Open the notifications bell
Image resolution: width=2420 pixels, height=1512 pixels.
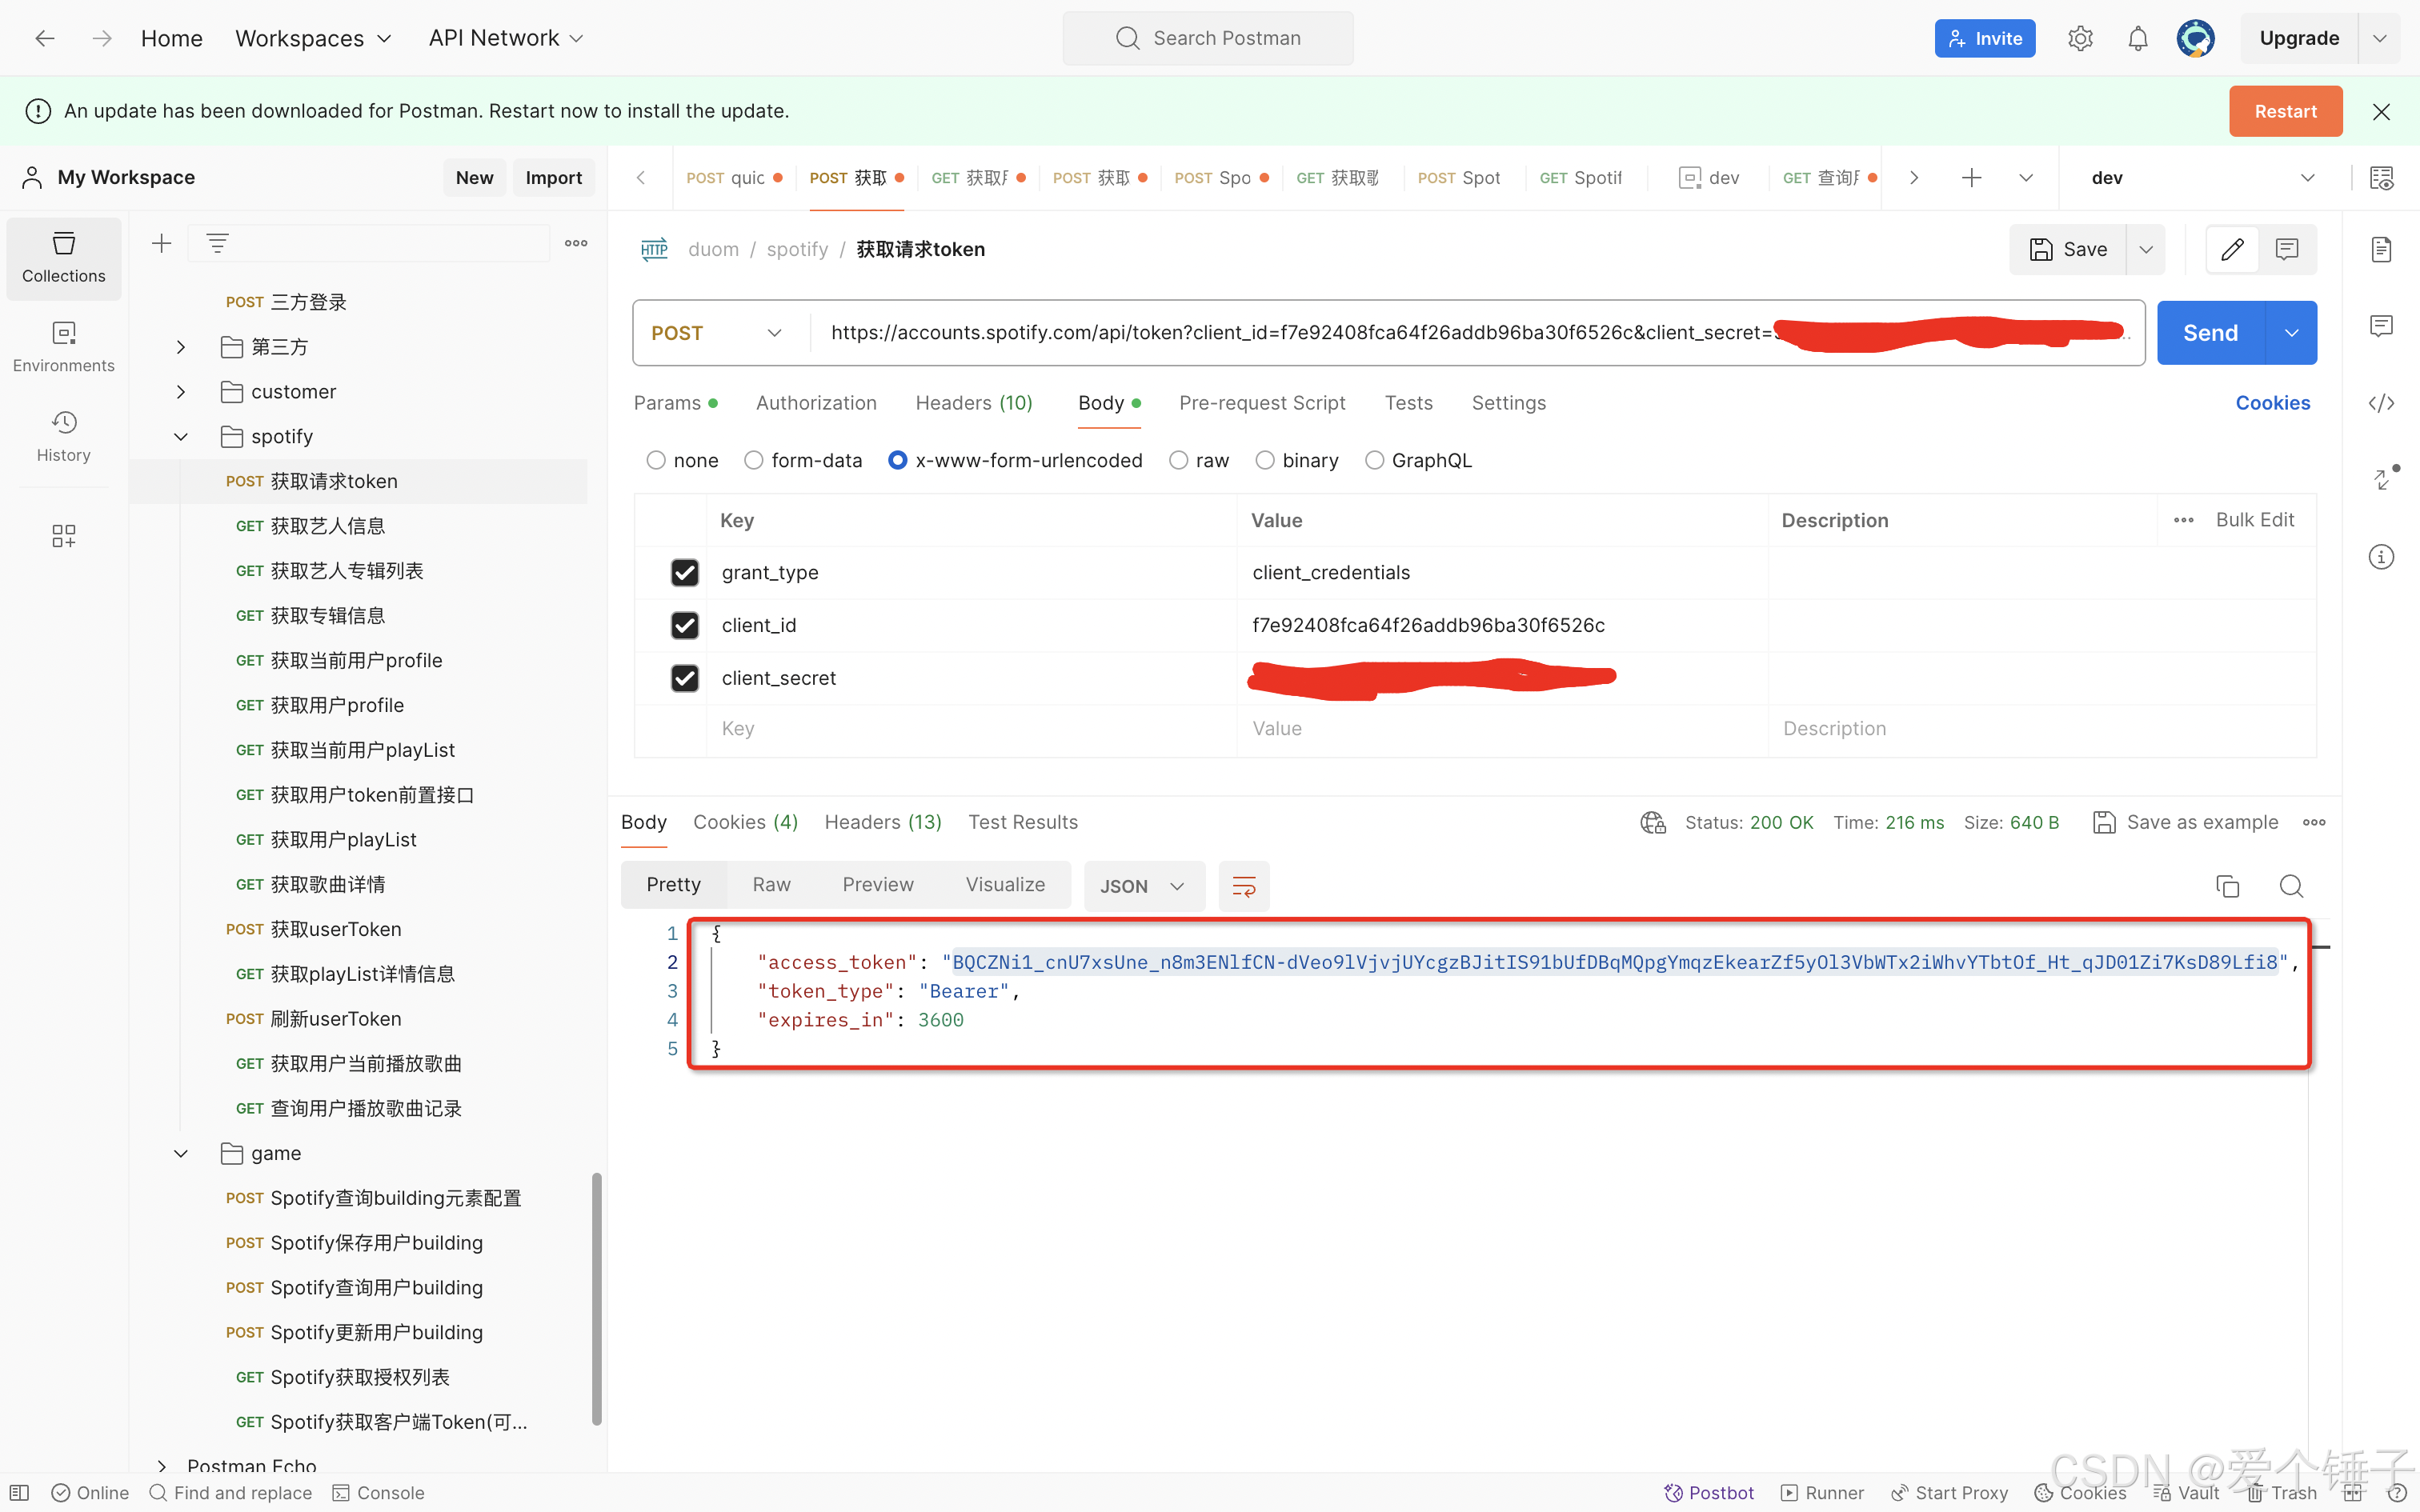[x=2137, y=38]
